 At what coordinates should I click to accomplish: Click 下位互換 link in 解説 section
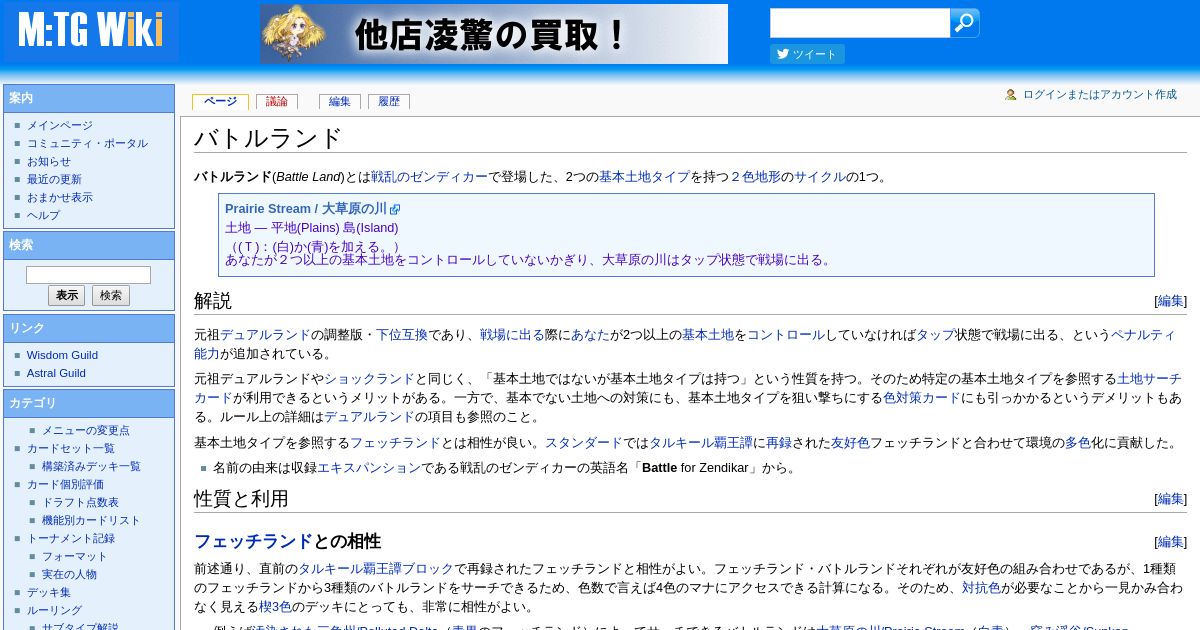point(402,335)
